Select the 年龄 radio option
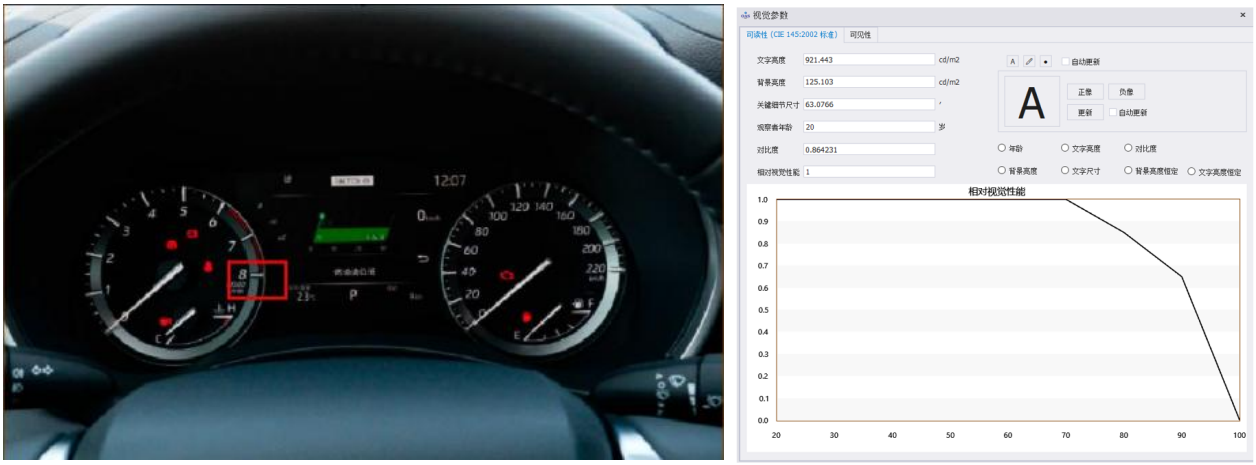The width and height of the screenshot is (1256, 465). coord(1002,148)
